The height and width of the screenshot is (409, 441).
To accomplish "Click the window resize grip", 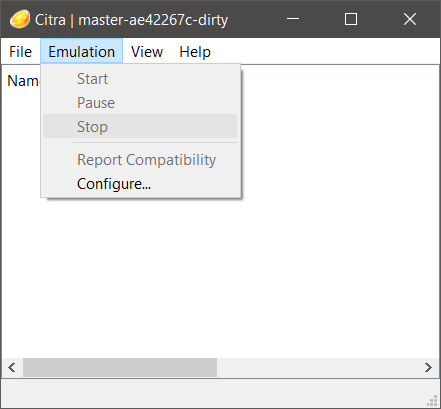I will click(432, 401).
